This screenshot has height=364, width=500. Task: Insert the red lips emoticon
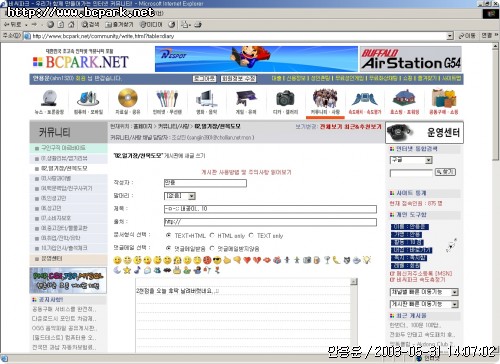coord(267,260)
